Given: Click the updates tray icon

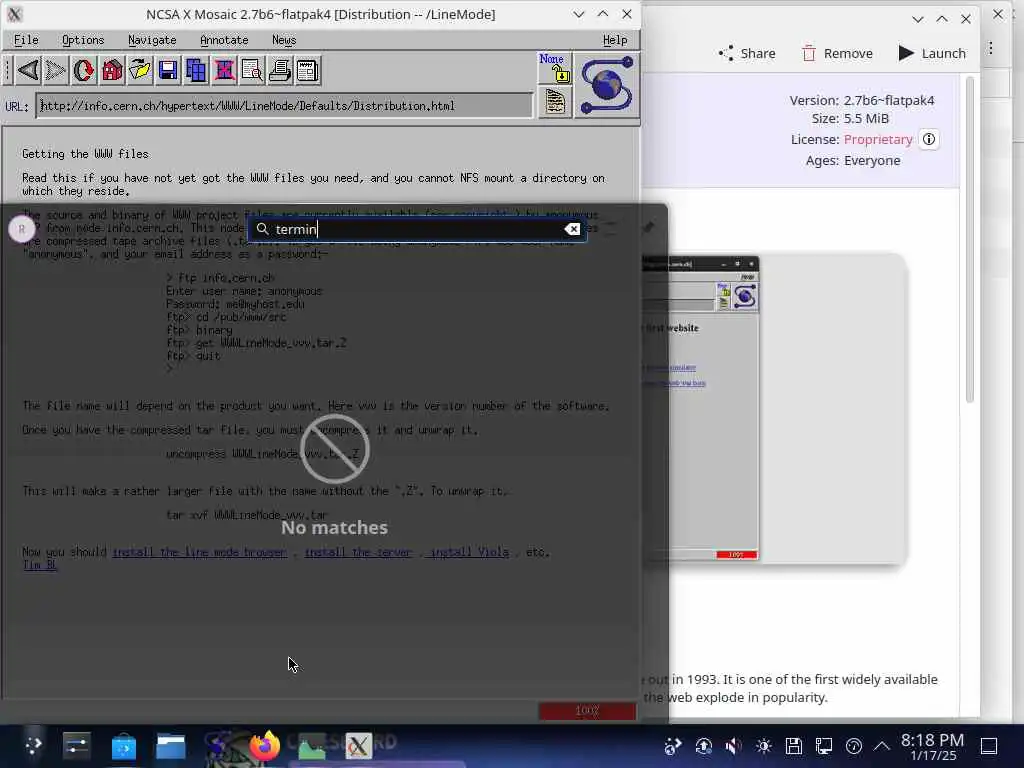Looking at the screenshot, I should click(703, 746).
